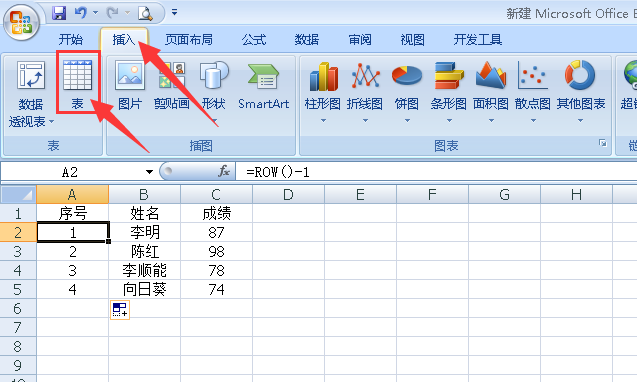Click the Select All corner button
This screenshot has width=637, height=382.
18,195
